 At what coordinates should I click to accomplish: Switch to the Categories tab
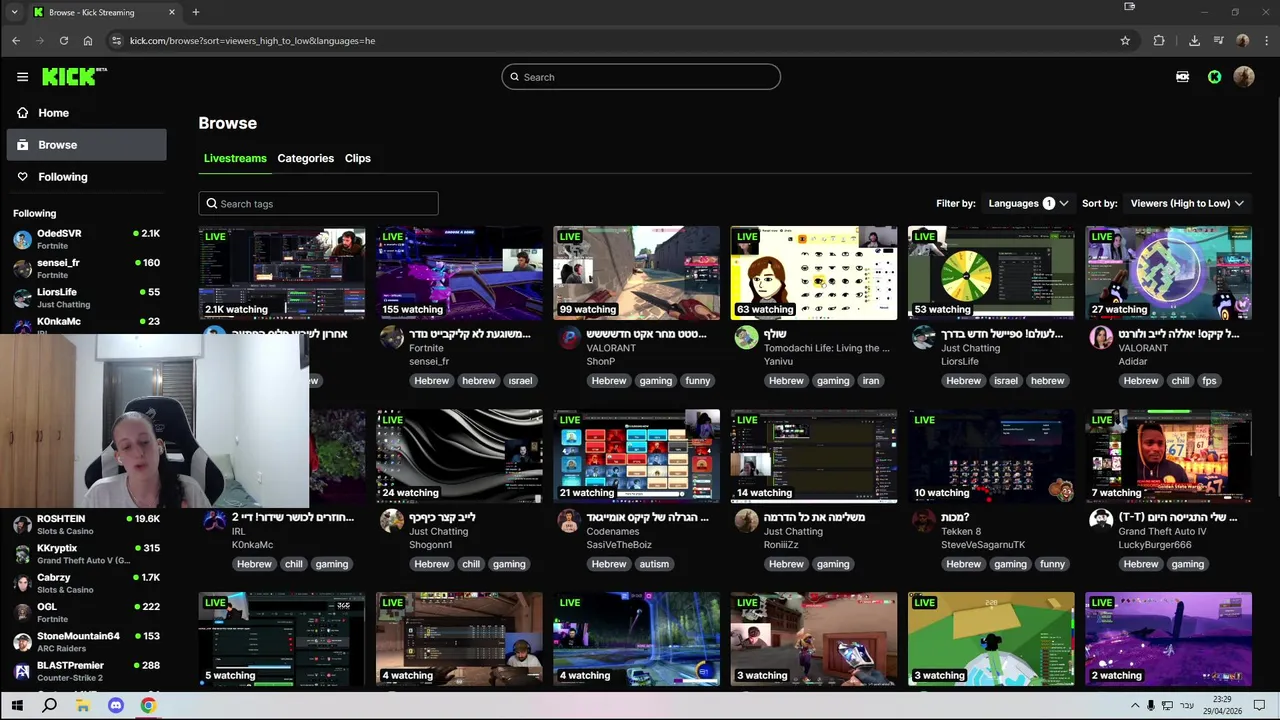tap(305, 158)
